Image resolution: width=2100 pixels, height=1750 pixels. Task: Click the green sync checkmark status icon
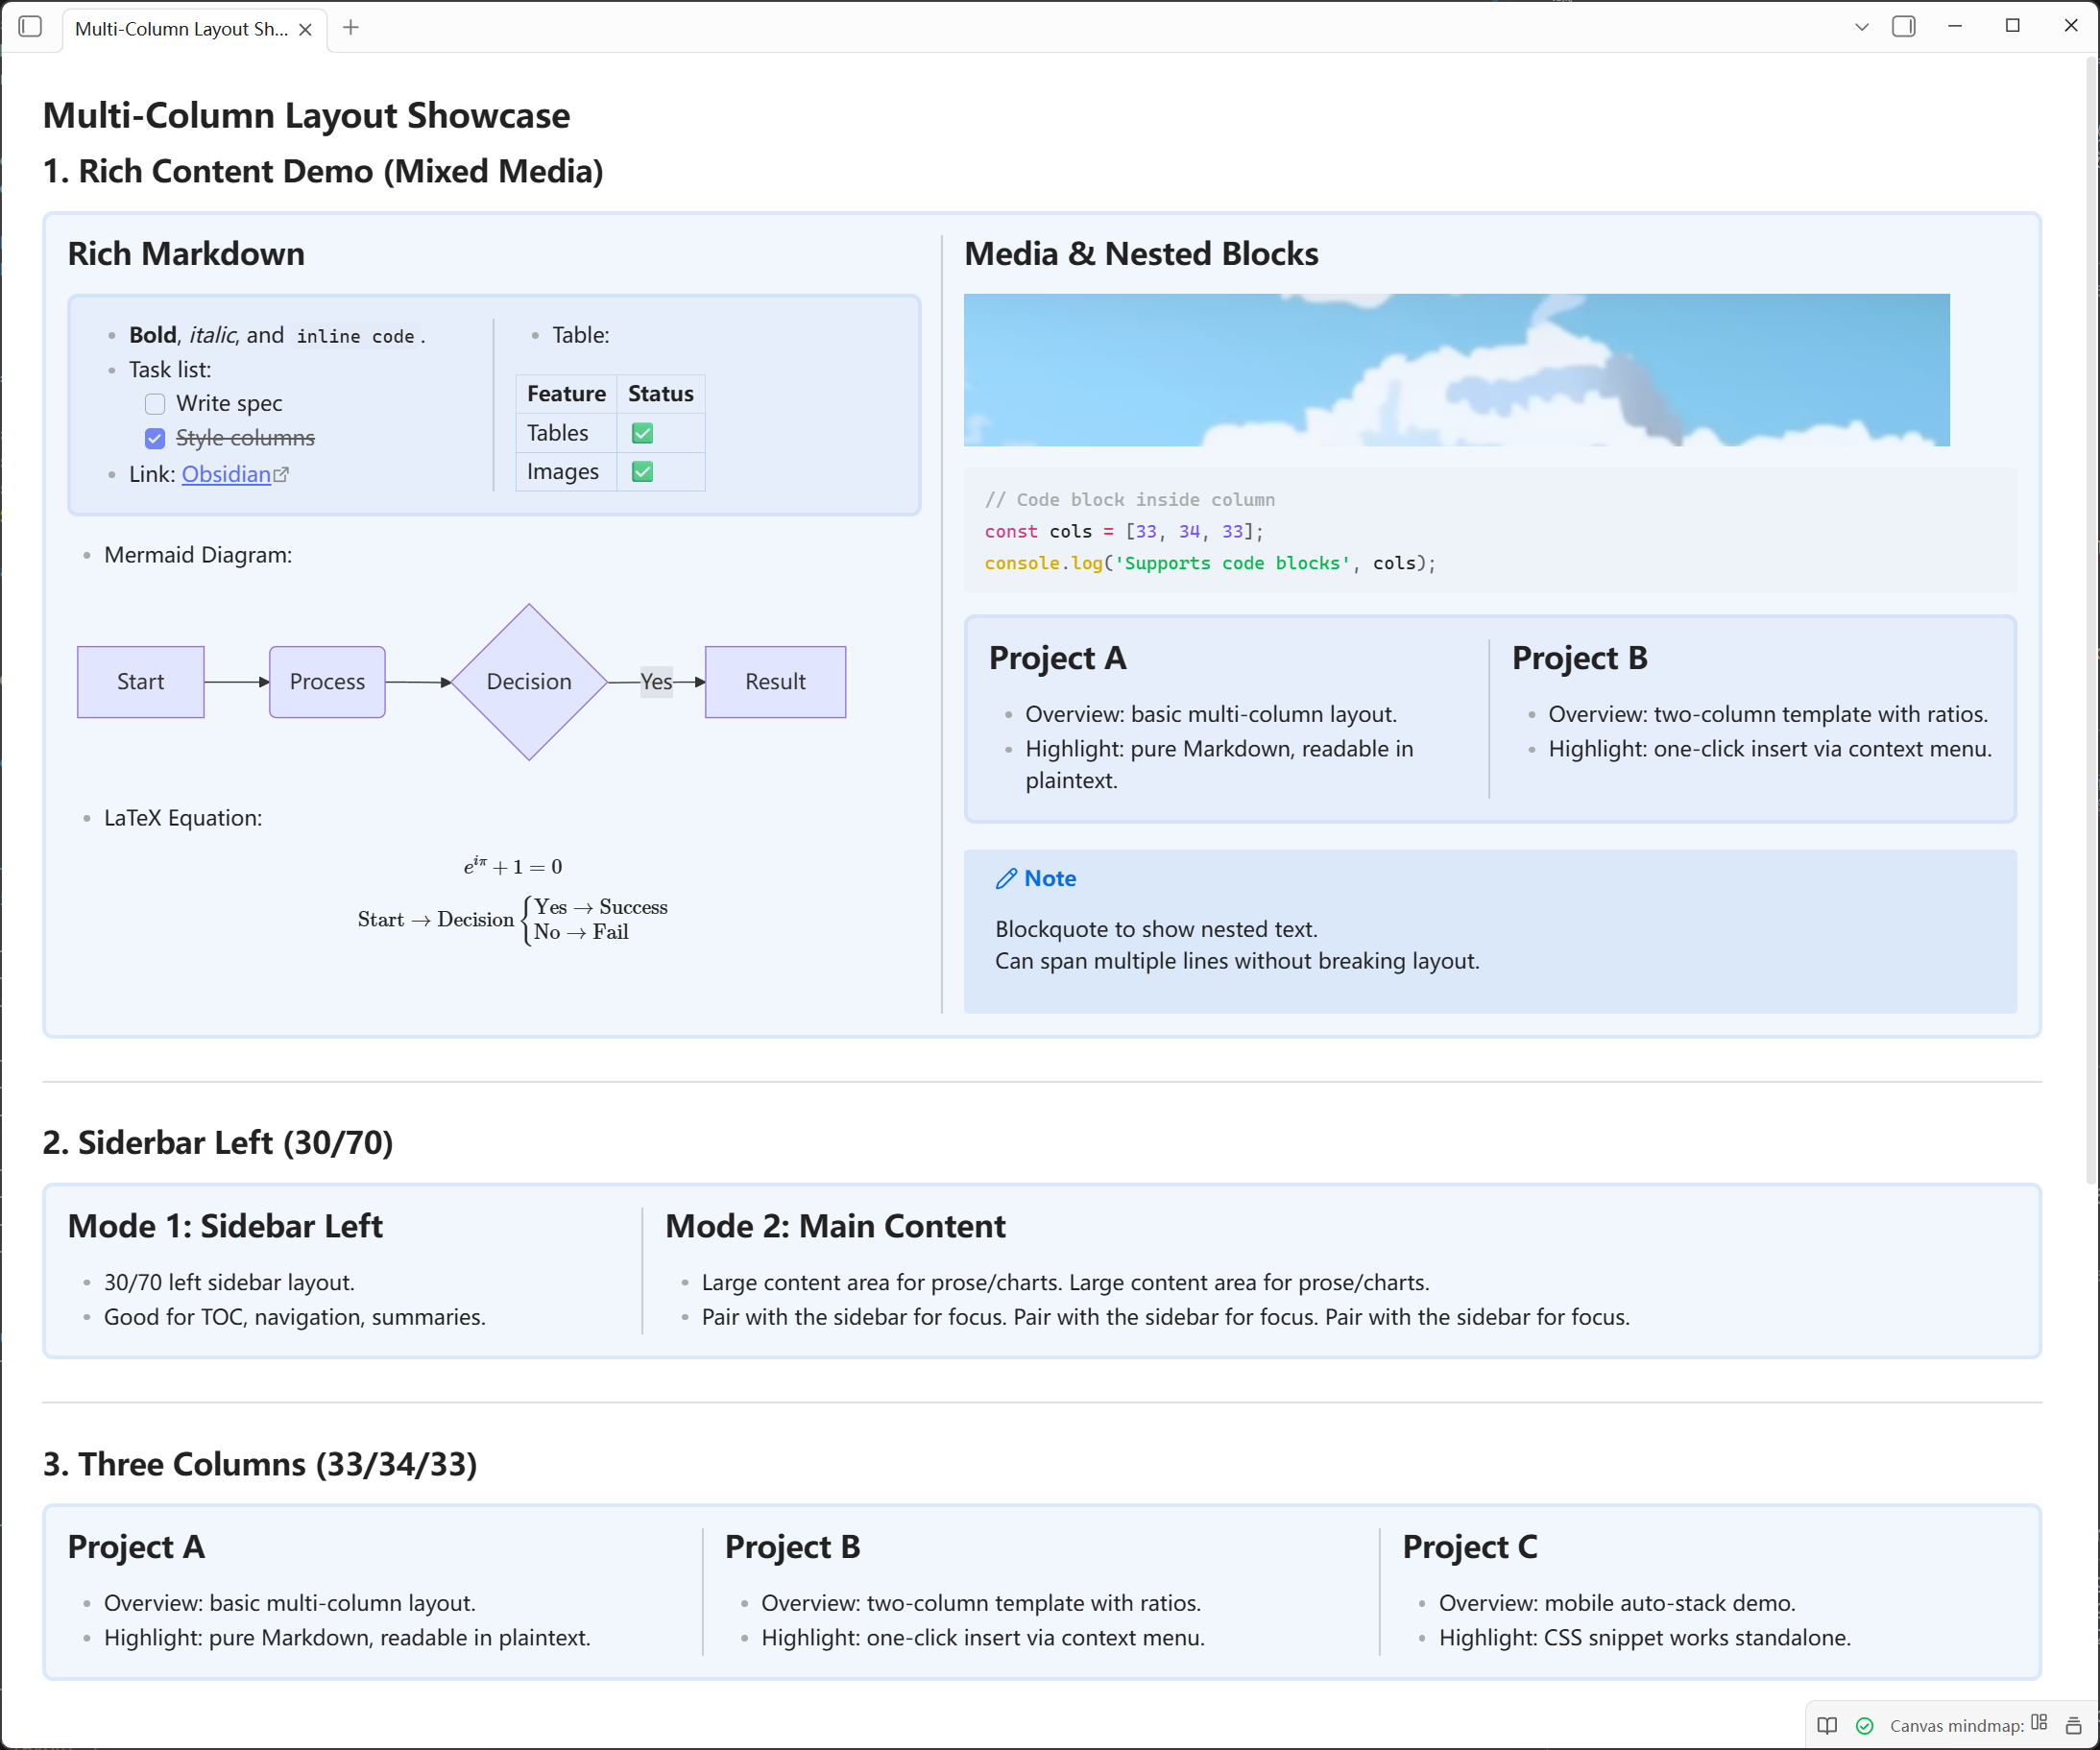1864,1725
